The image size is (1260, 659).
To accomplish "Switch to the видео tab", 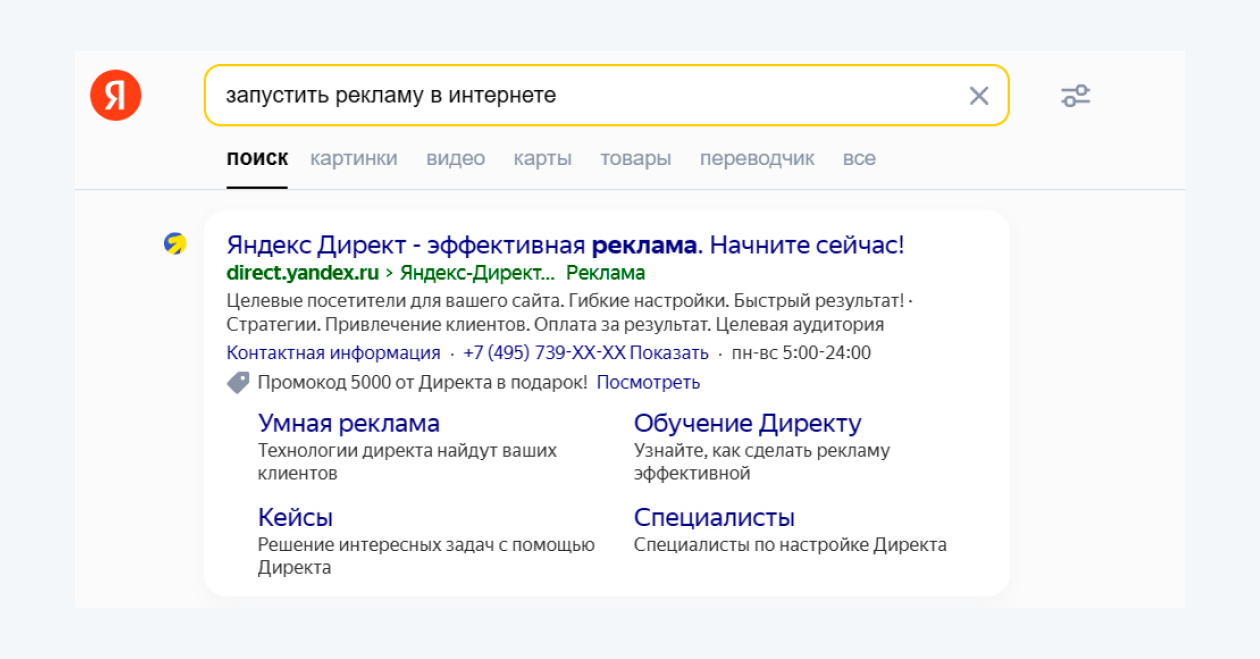I will [x=455, y=158].
